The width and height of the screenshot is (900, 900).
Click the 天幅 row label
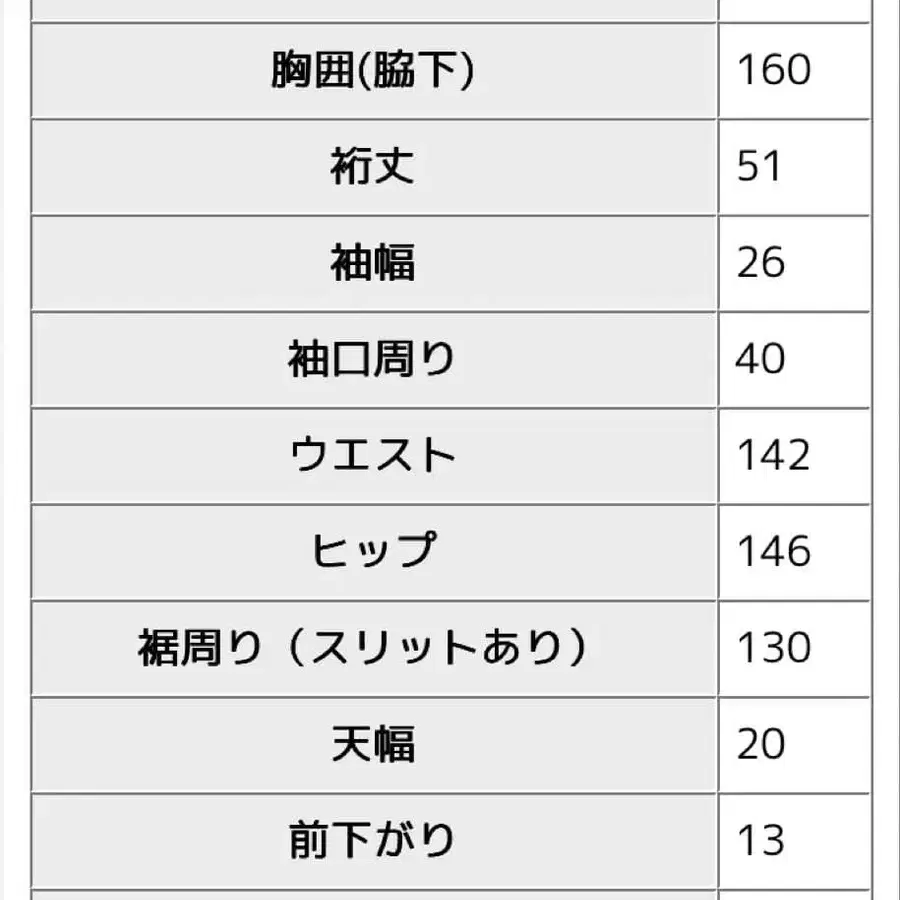click(372, 744)
